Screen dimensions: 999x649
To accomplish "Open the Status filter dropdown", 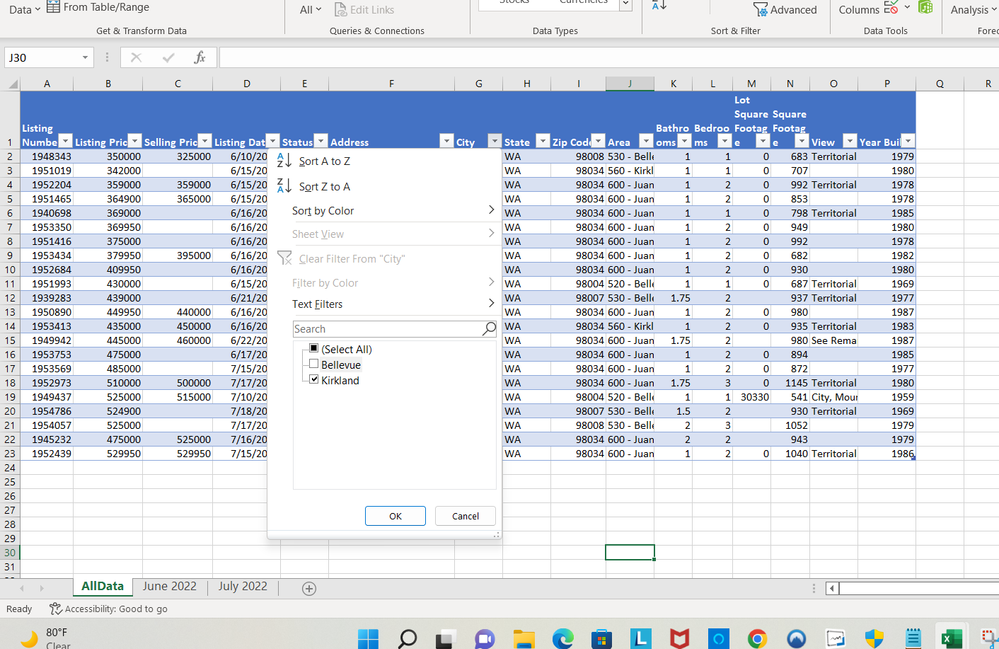I will (x=321, y=141).
